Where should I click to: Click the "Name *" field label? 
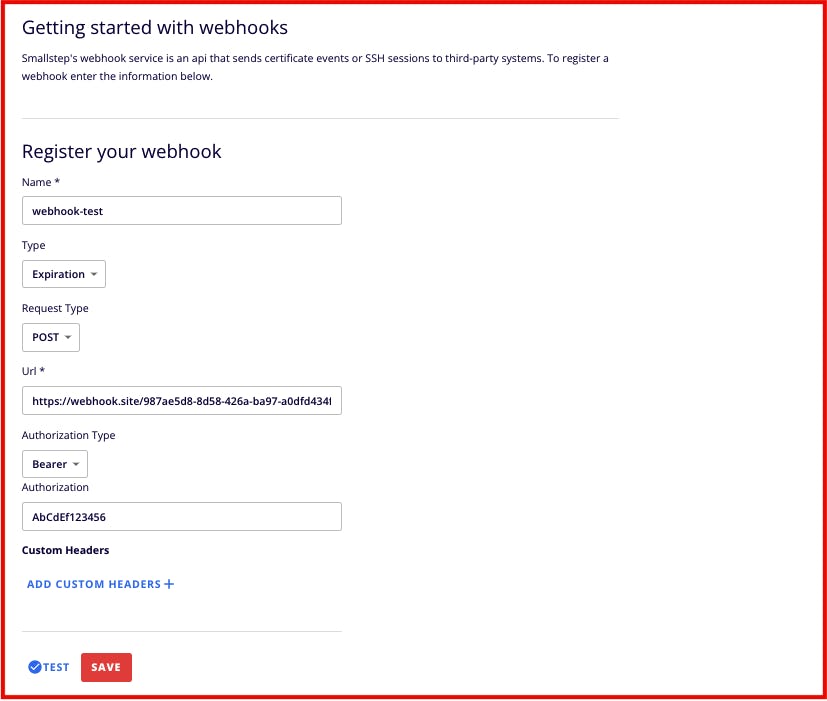coord(41,182)
